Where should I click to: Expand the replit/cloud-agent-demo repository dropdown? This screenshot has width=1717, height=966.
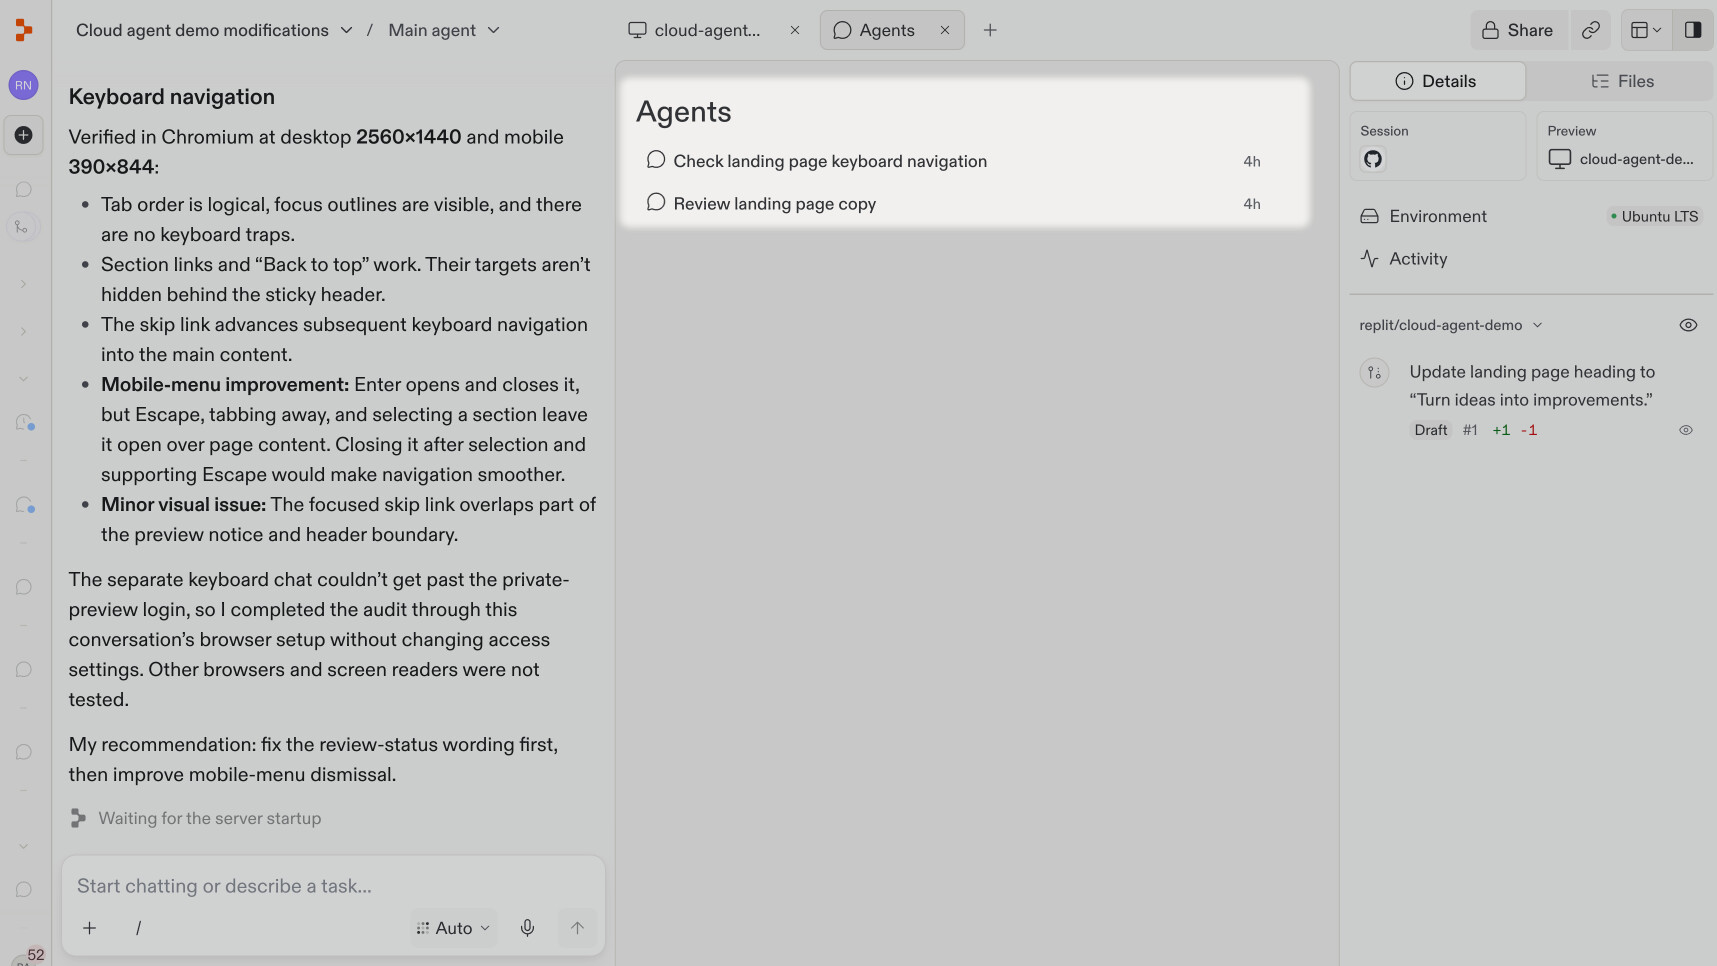point(1537,325)
